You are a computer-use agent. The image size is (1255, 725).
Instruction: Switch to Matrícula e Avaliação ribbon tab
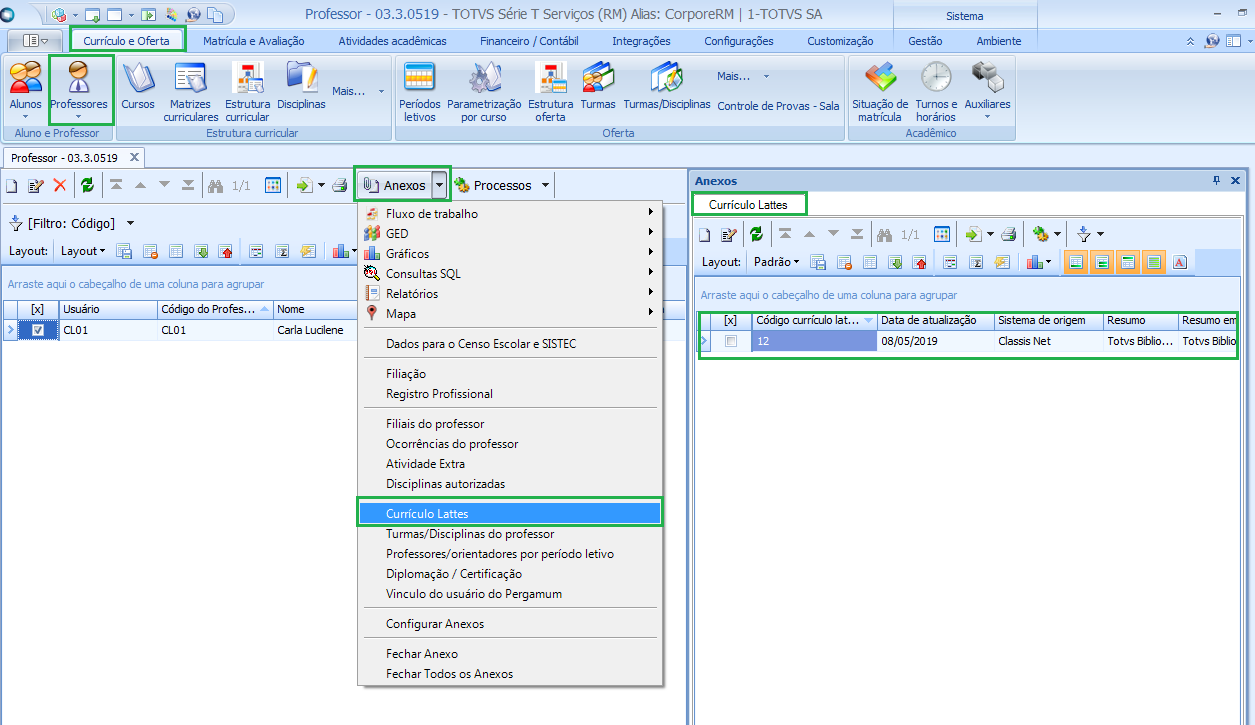click(x=254, y=41)
